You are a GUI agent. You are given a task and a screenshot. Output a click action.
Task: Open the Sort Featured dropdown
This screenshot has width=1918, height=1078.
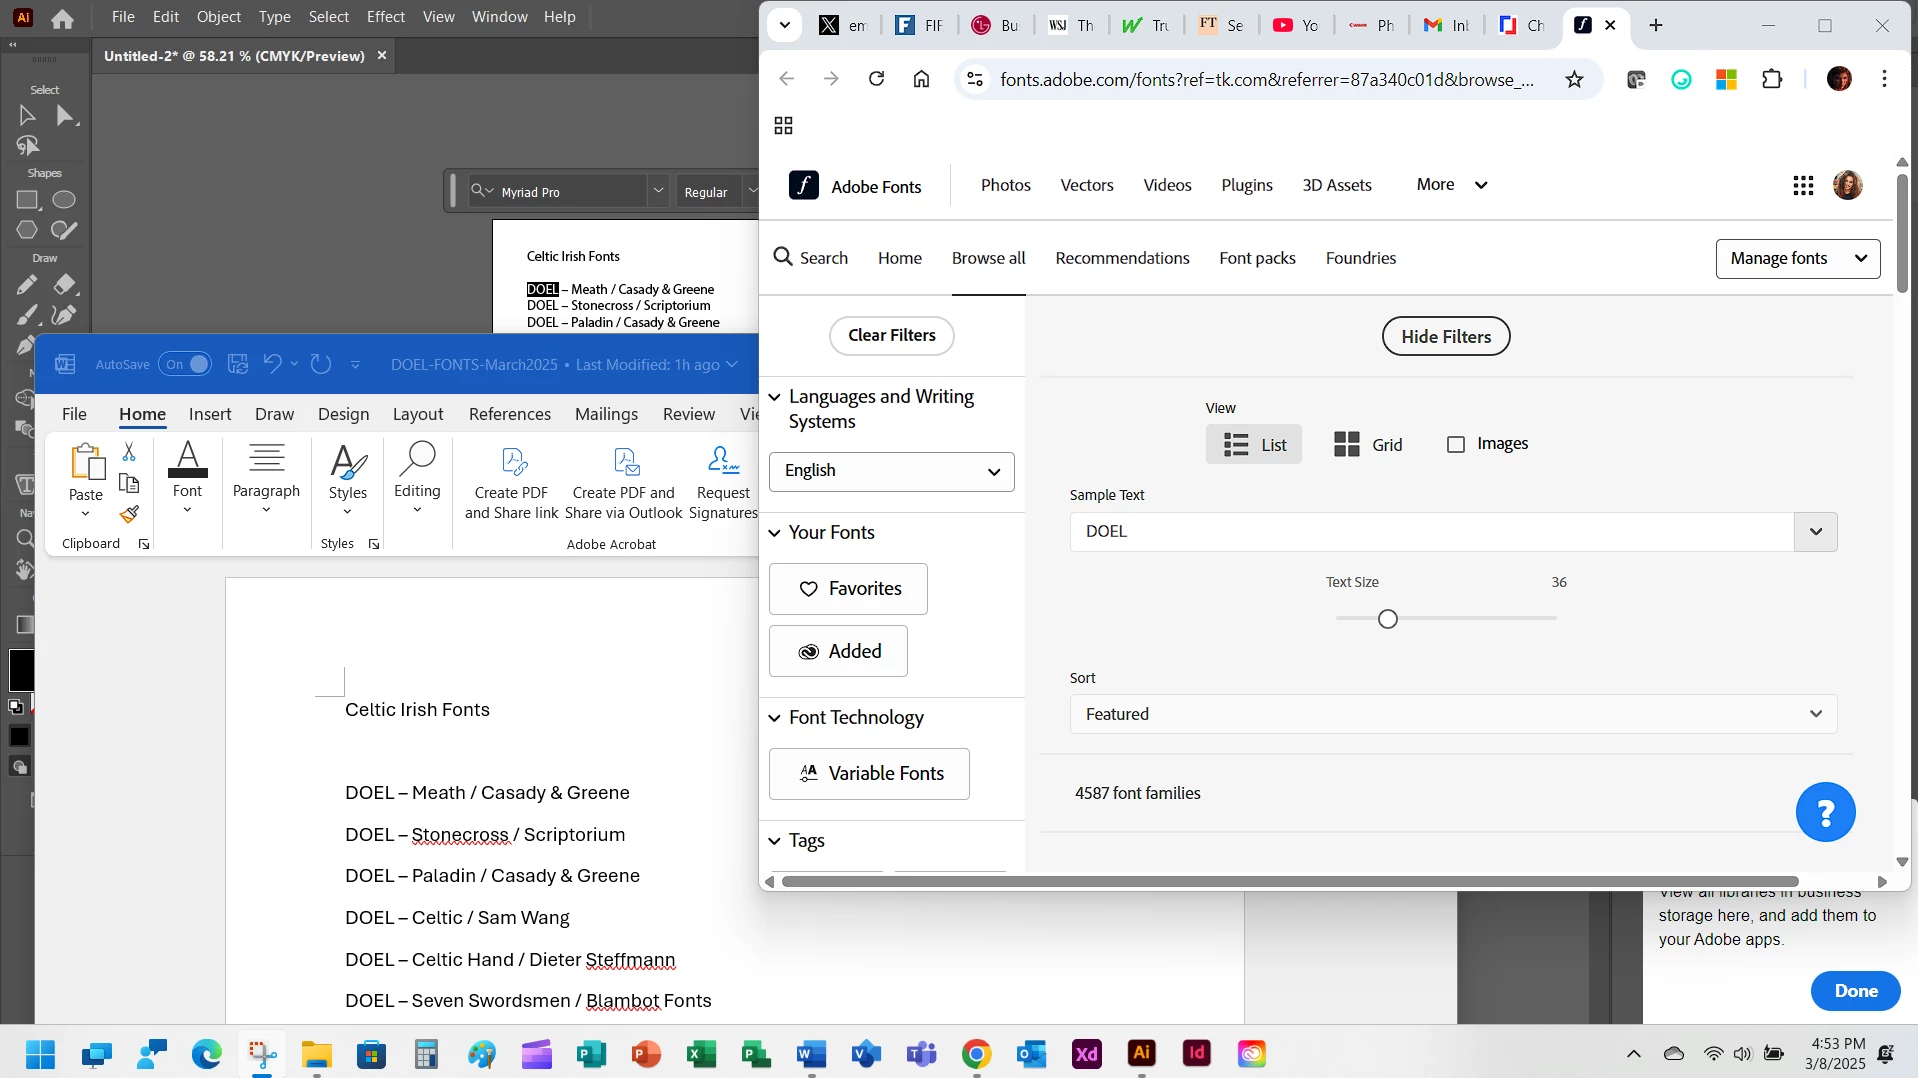tap(1454, 714)
